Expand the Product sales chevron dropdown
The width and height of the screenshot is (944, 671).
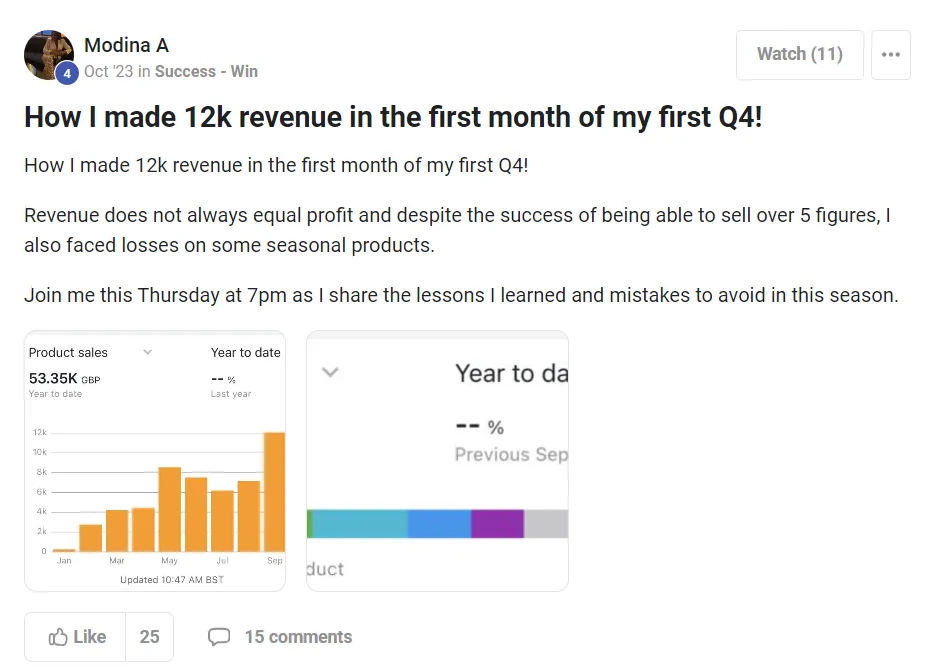[x=148, y=352]
